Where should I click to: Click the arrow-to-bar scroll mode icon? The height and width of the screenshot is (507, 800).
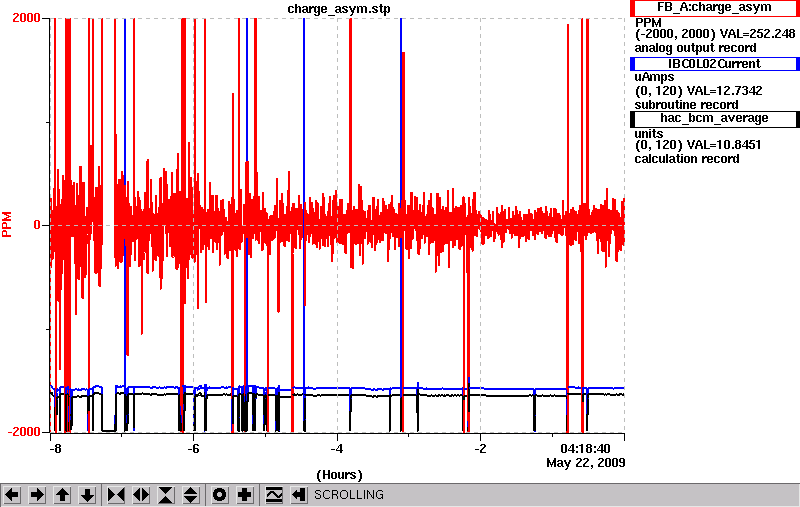coord(299,495)
